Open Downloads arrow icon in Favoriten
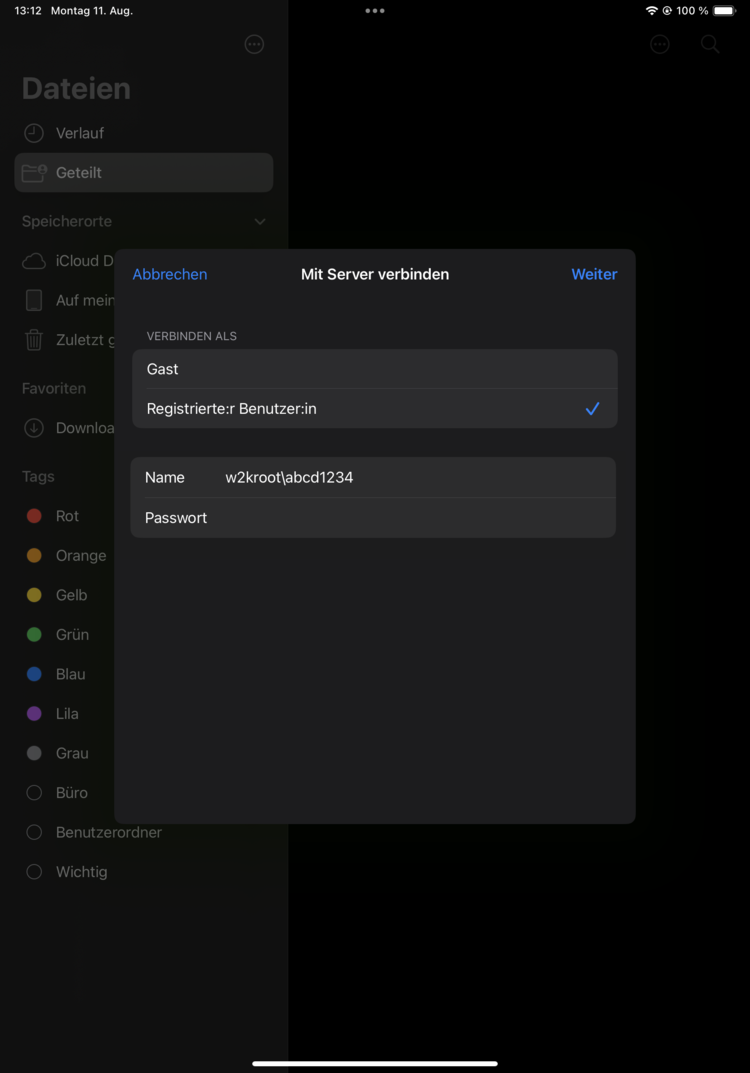The width and height of the screenshot is (750, 1073). coord(34,428)
